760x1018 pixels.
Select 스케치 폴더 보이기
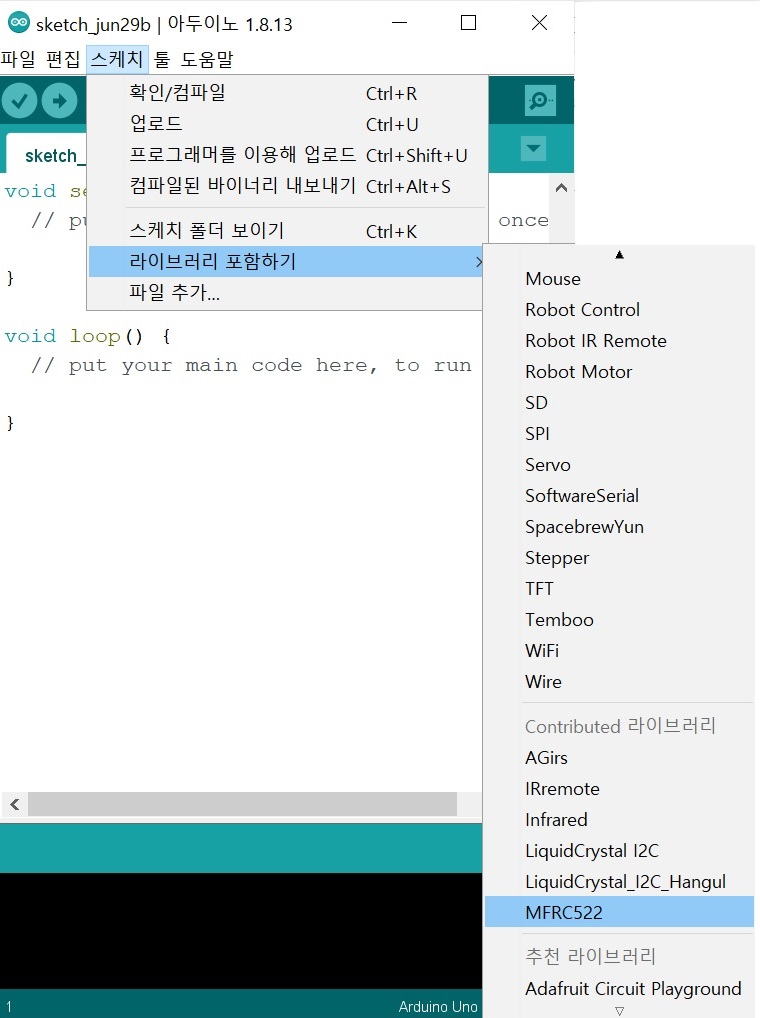286,230
